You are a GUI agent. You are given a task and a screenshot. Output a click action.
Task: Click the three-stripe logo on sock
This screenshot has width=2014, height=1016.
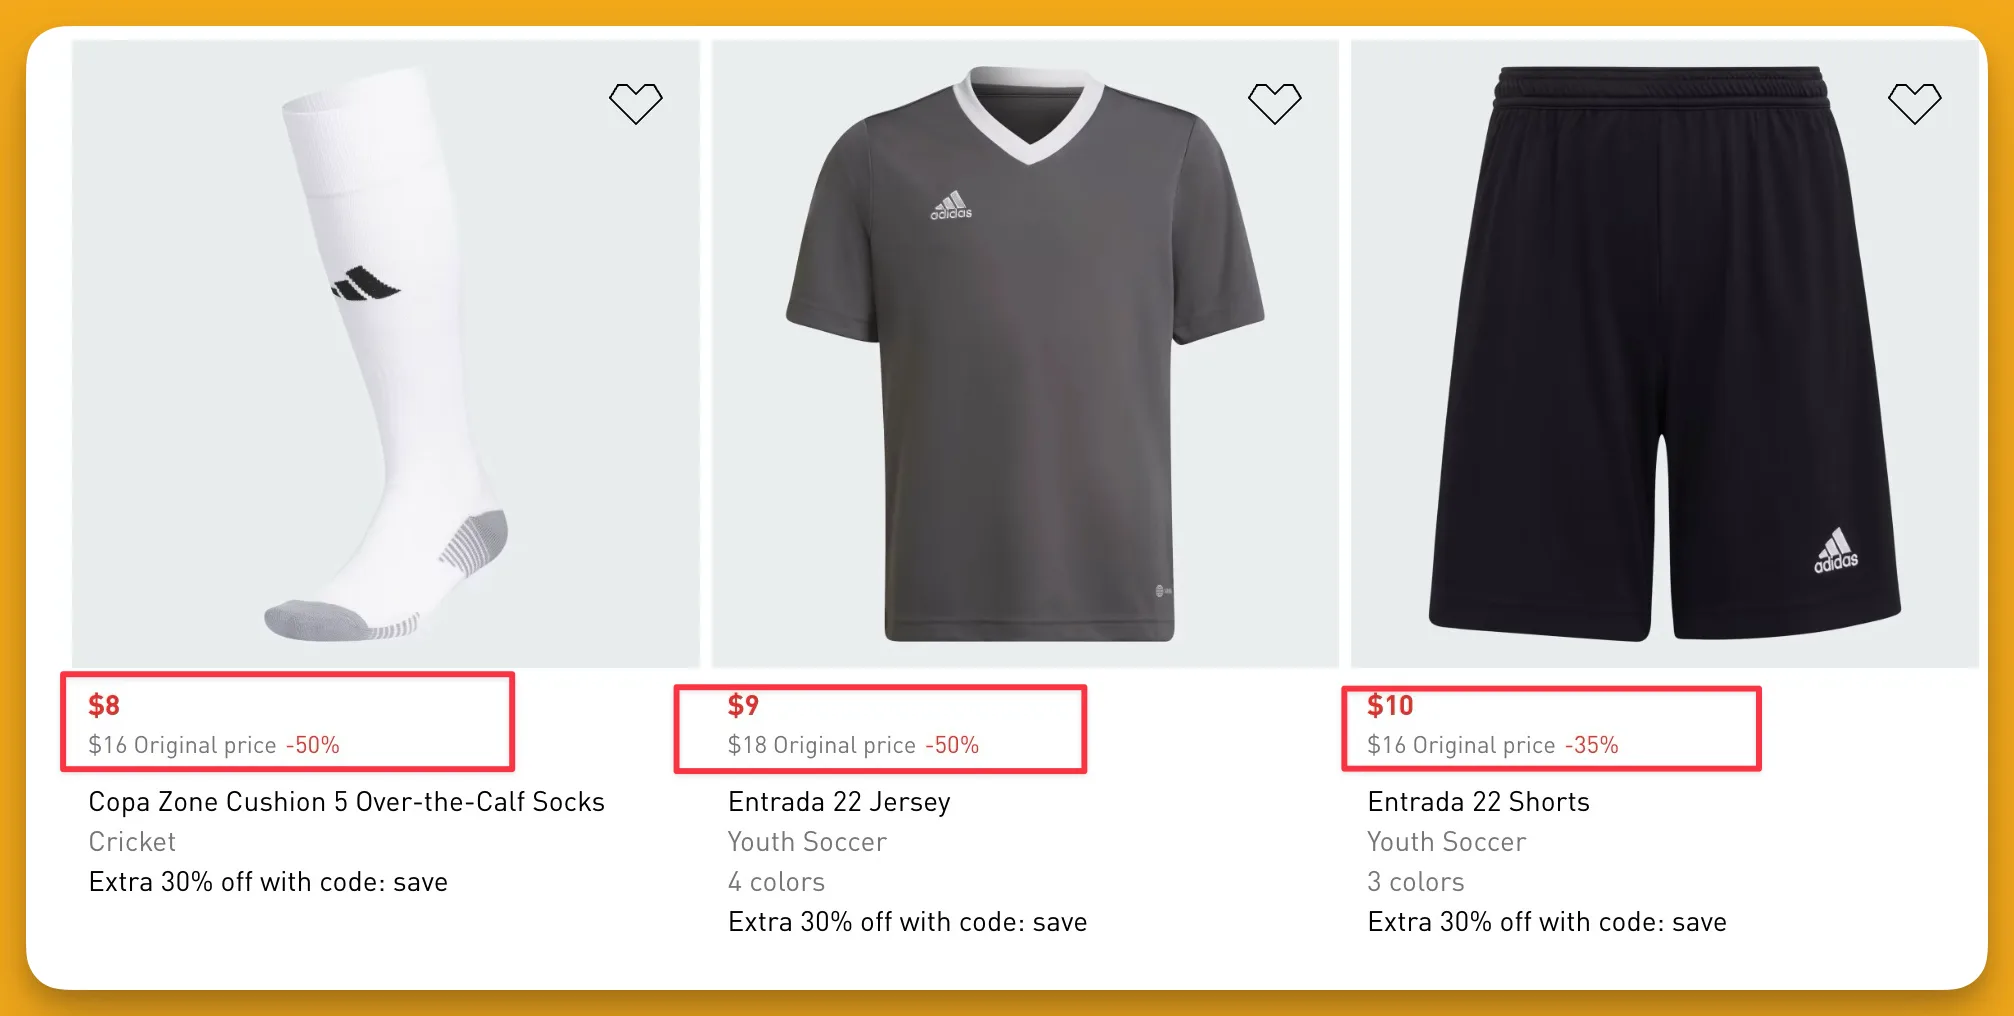365,285
